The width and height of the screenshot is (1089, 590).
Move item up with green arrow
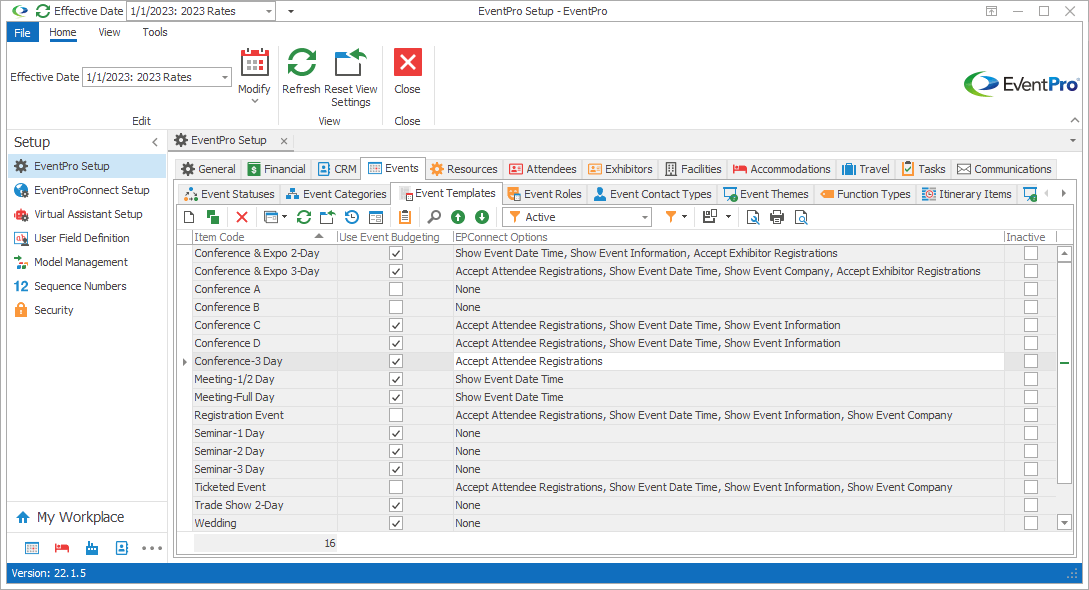click(458, 217)
